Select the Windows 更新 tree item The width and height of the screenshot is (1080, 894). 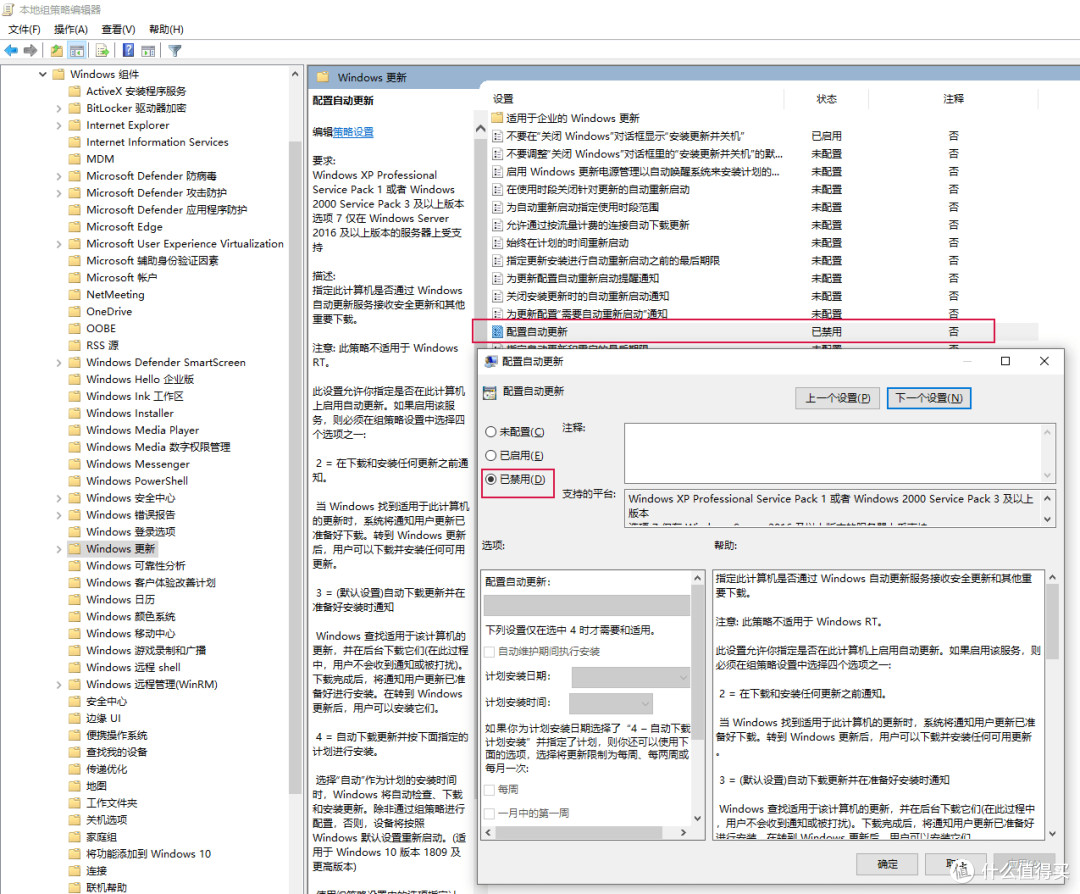point(121,549)
